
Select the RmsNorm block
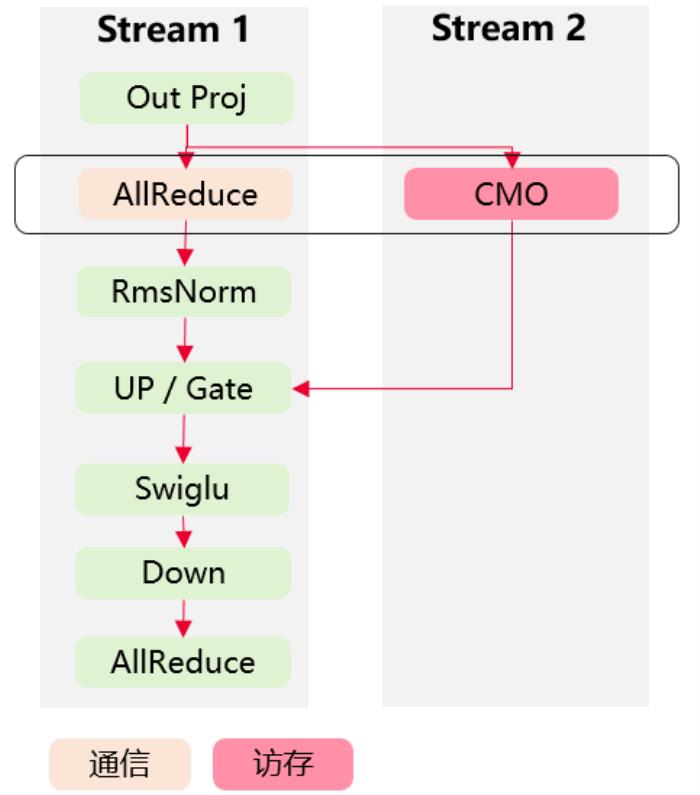point(184,292)
